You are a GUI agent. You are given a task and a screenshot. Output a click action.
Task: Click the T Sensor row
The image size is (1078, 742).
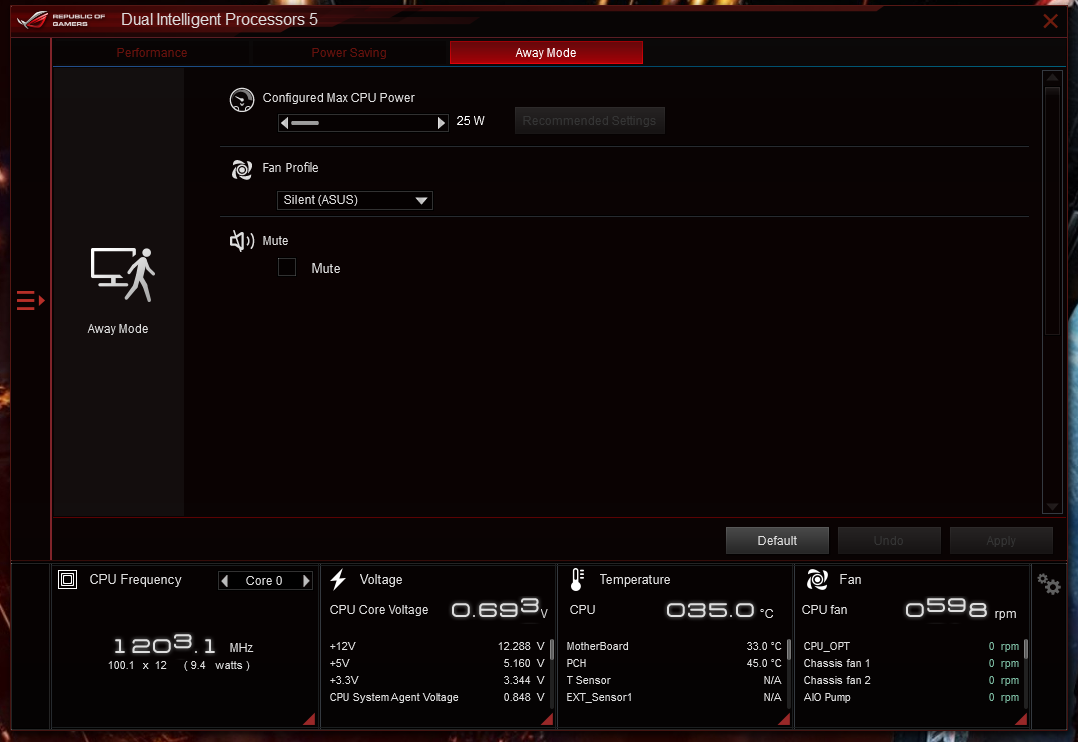(674, 680)
